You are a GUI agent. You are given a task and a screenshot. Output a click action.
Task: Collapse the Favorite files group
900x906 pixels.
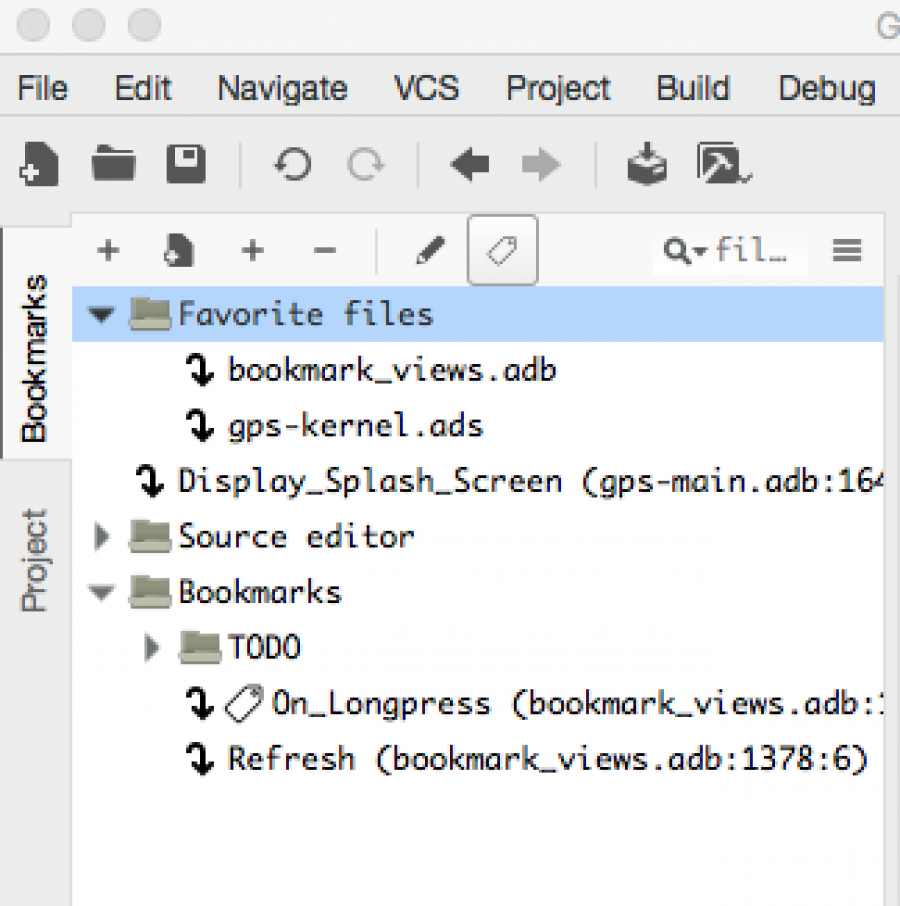pos(101,314)
